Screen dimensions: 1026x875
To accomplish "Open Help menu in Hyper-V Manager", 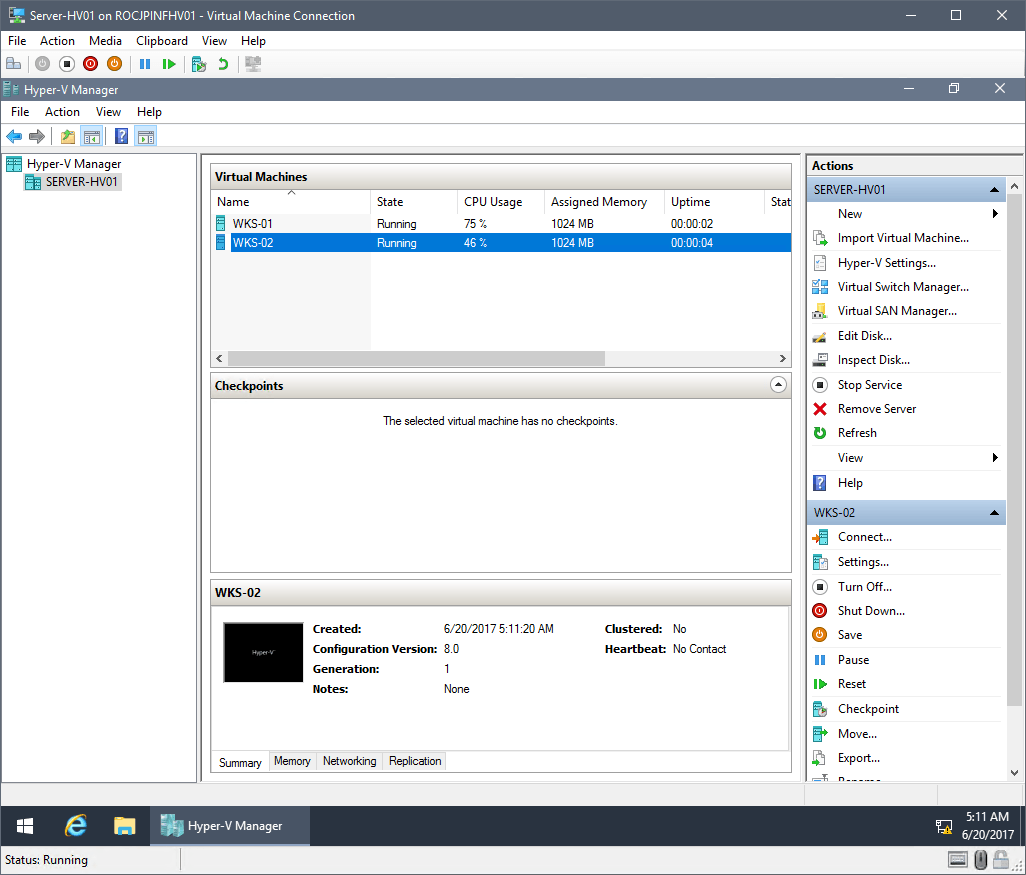I will pos(149,112).
